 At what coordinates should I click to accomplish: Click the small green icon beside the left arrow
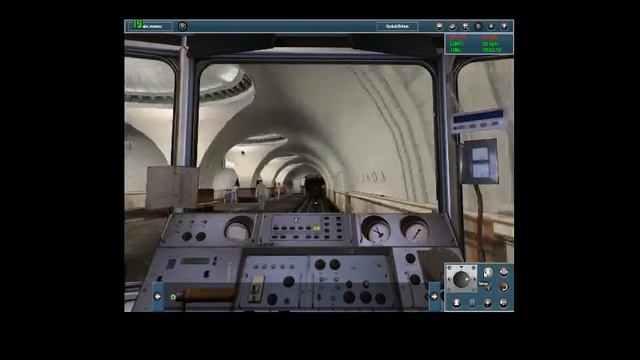pyautogui.click(x=173, y=297)
